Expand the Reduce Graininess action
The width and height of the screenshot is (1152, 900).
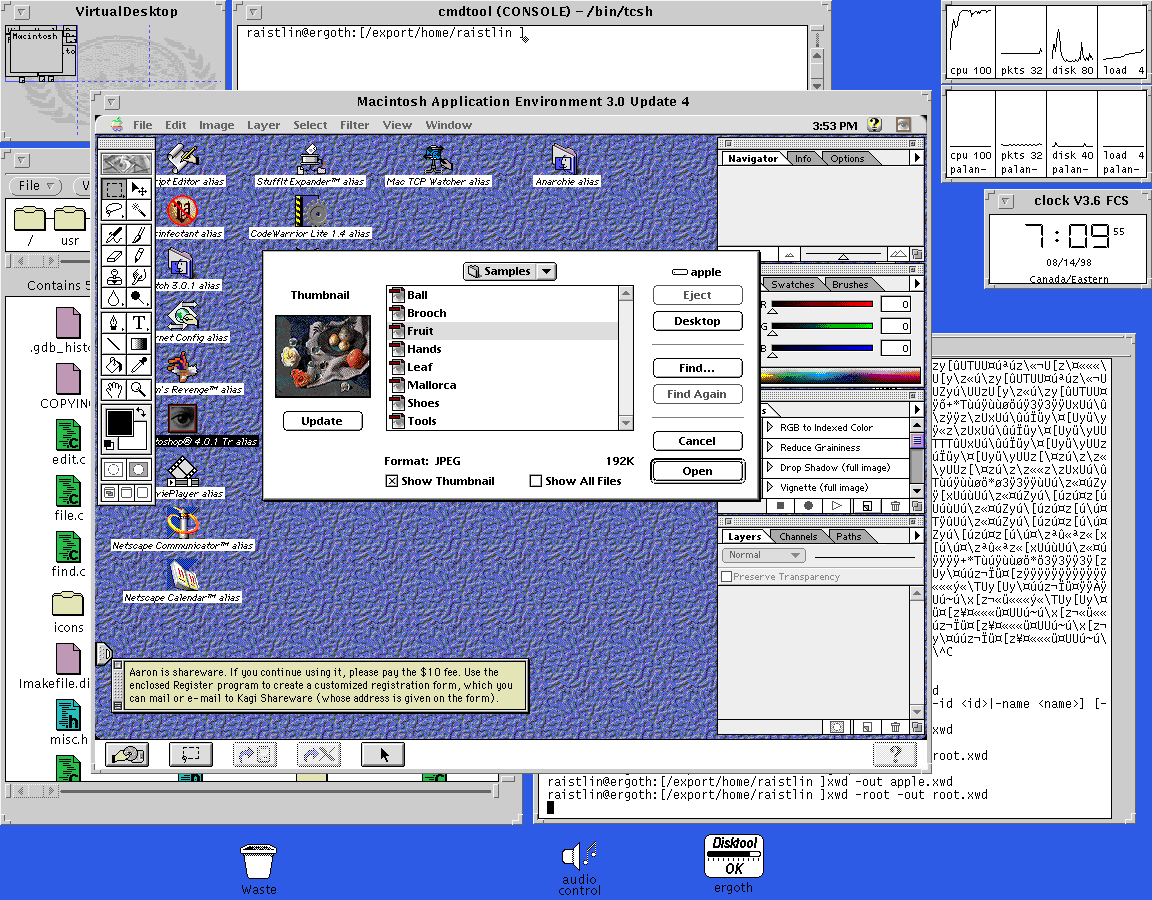770,447
